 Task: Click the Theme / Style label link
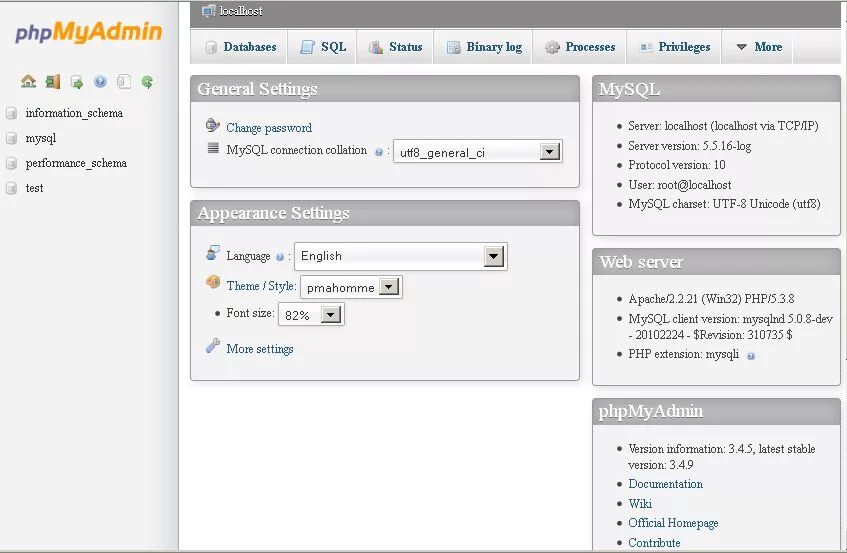click(260, 286)
